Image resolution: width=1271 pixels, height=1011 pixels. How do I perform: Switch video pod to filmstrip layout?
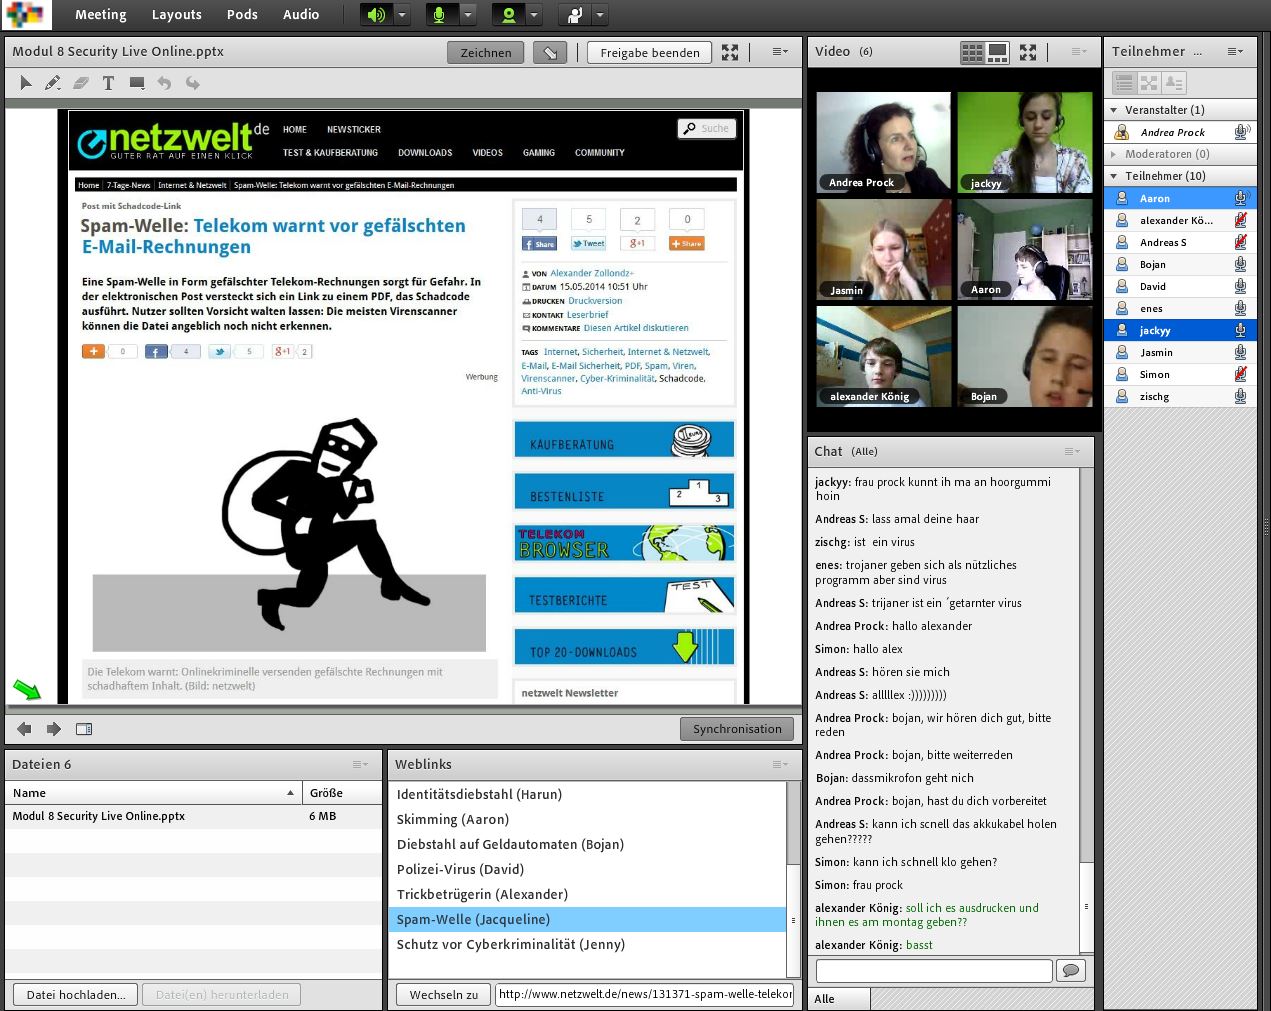pos(997,53)
